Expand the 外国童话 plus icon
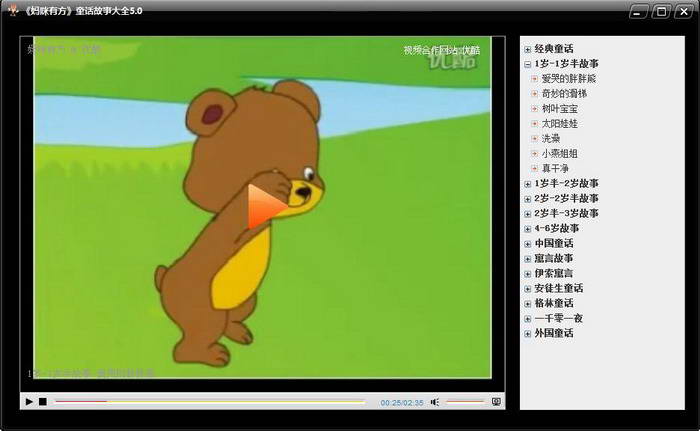Image resolution: width=700 pixels, height=431 pixels. 527,334
